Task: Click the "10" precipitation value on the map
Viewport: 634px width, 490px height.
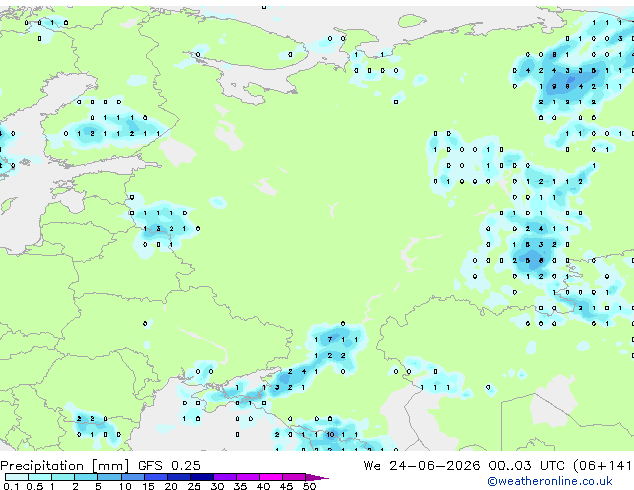Action: click(x=330, y=435)
